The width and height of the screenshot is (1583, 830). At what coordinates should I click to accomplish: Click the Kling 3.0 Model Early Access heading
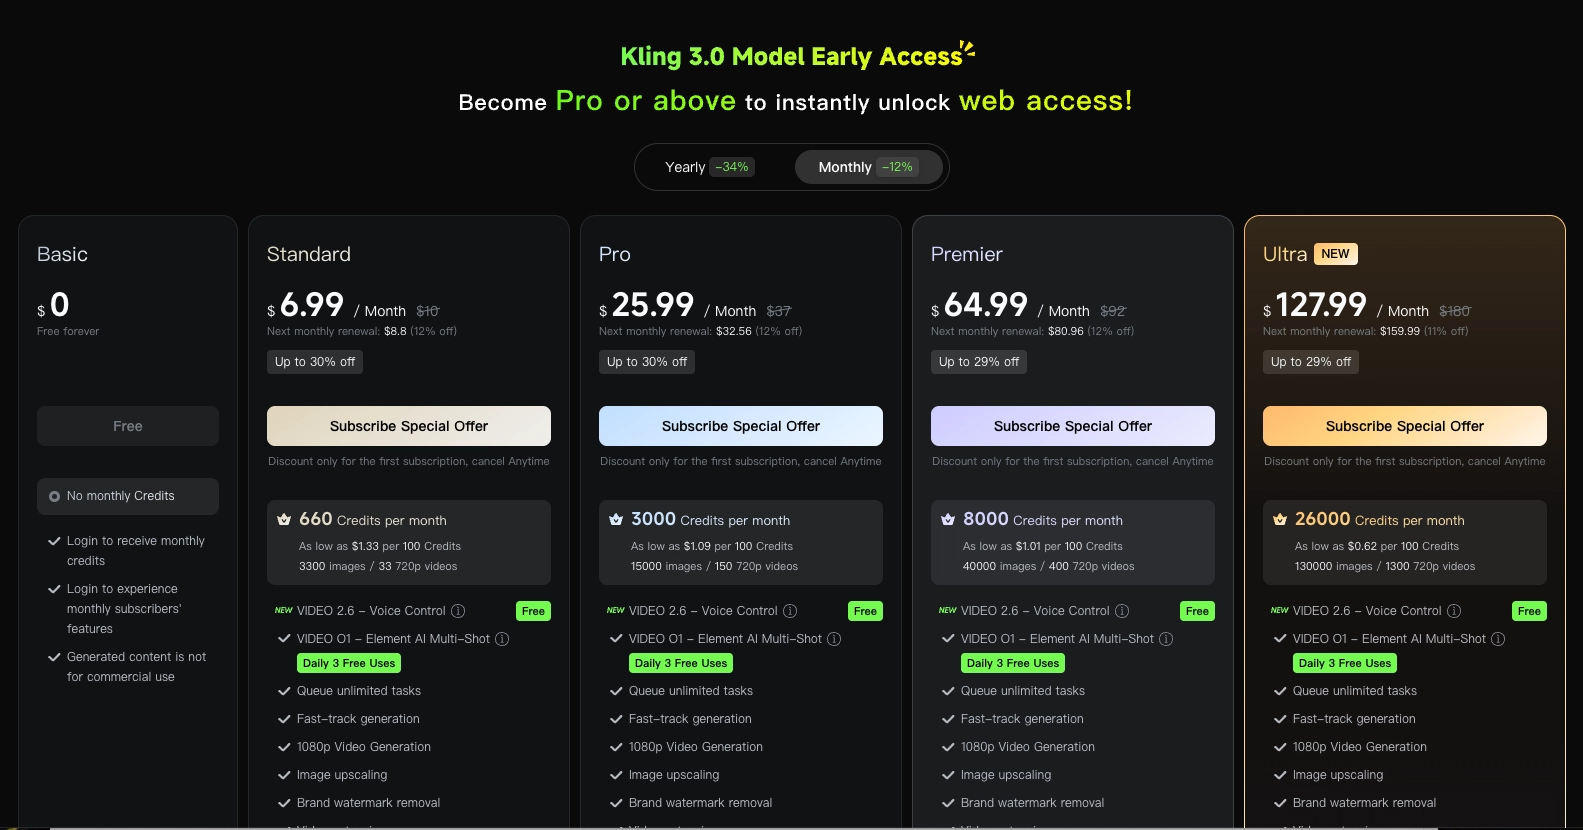(792, 57)
